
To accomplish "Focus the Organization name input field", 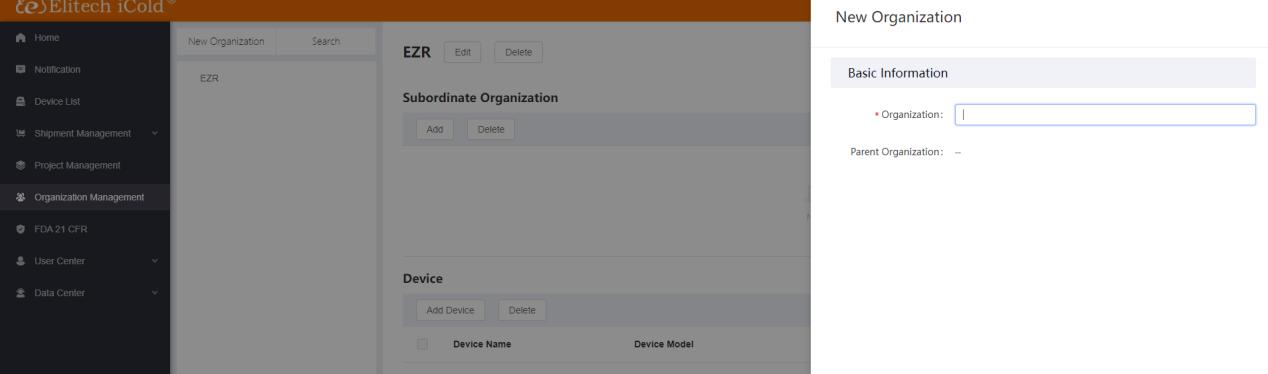I will tap(1105, 115).
